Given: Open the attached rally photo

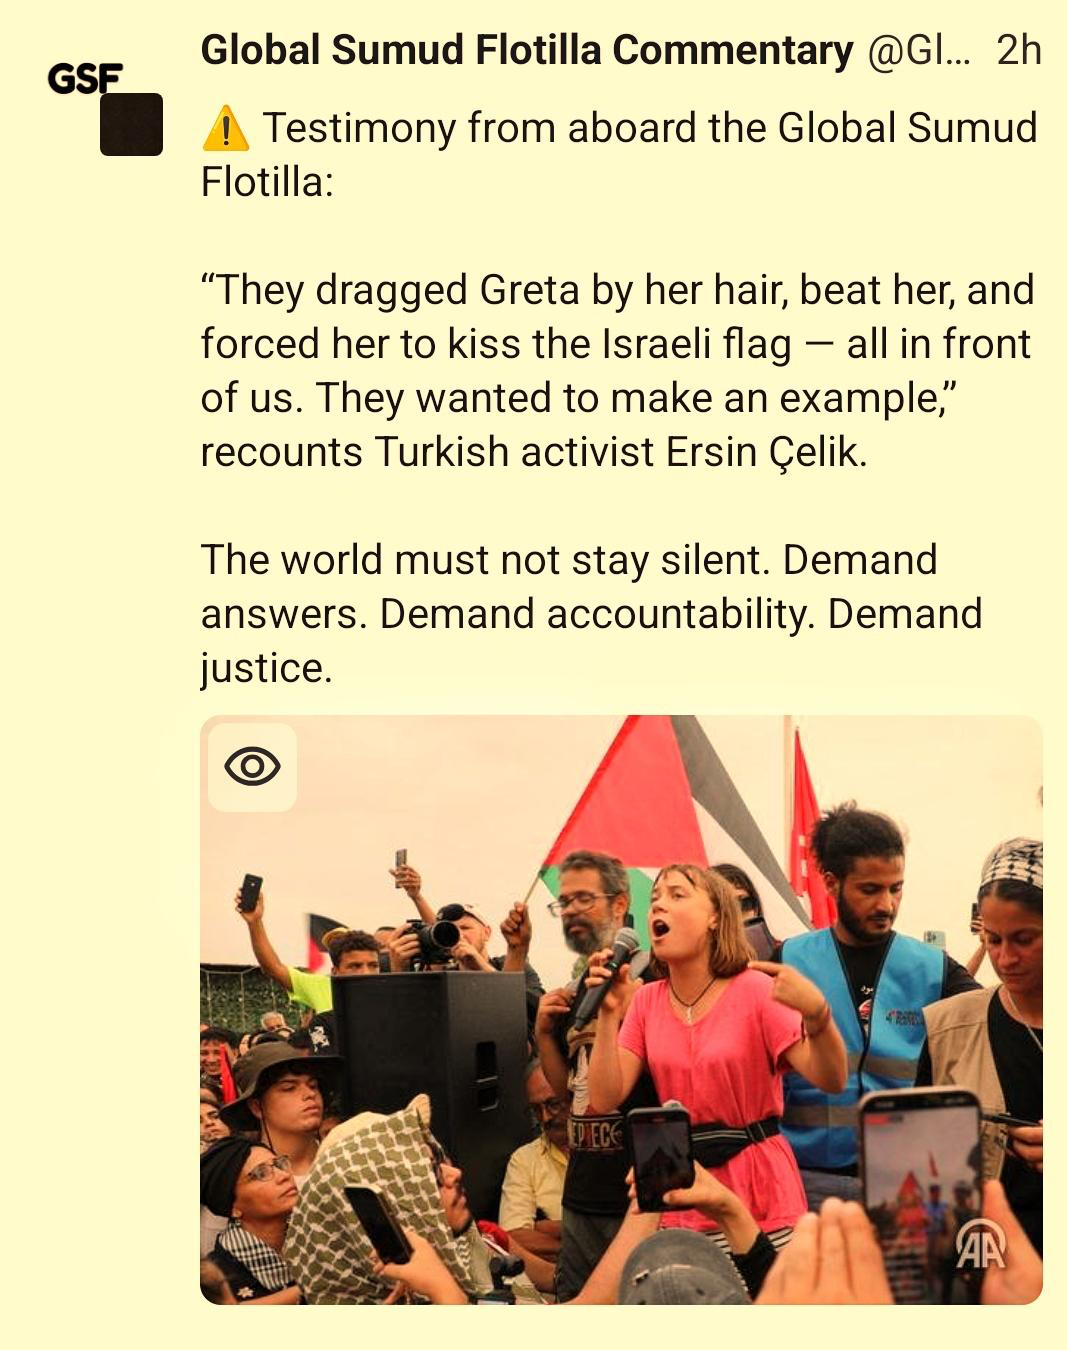Looking at the screenshot, I should click(621, 1009).
